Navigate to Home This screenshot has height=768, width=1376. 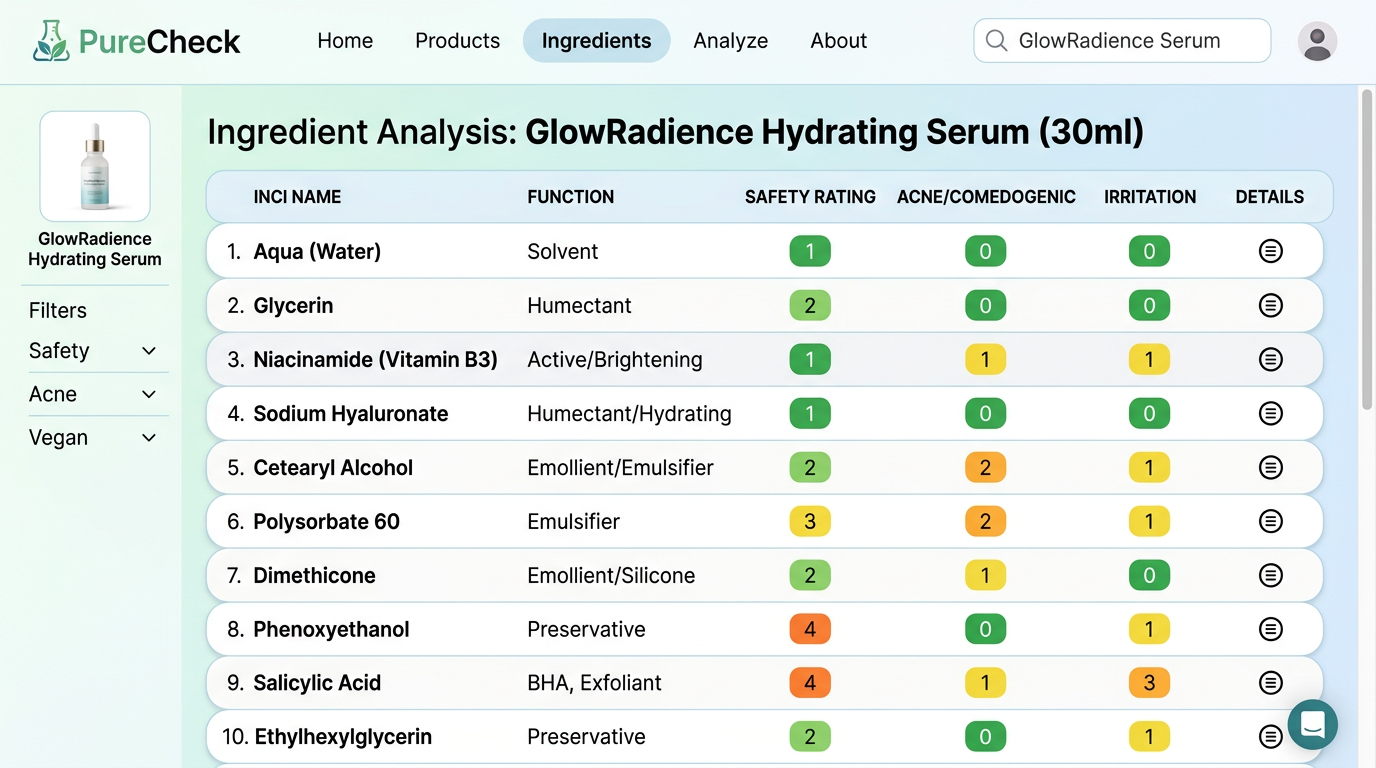(345, 41)
